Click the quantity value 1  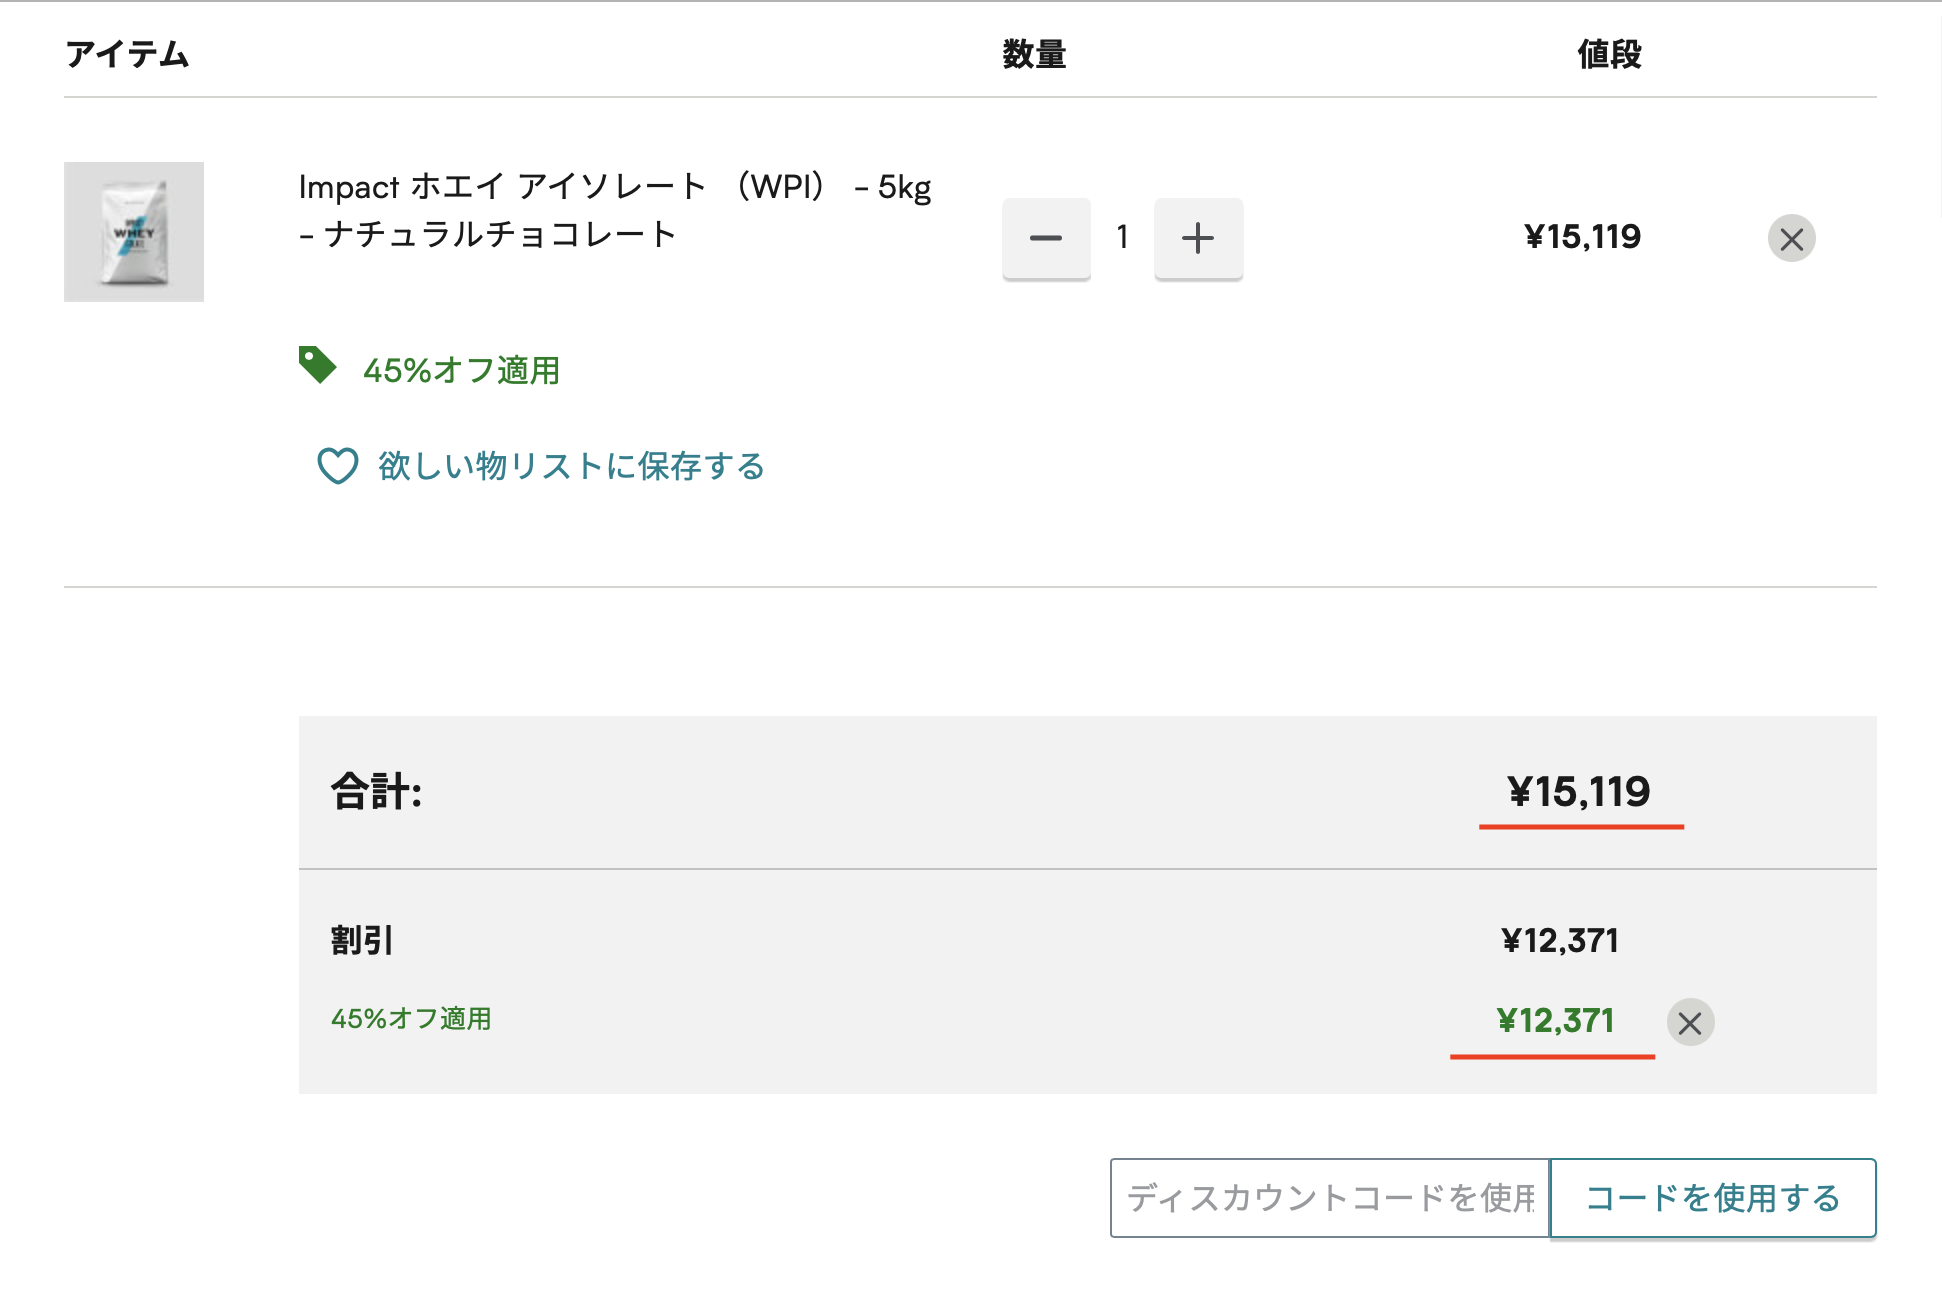pyautogui.click(x=1122, y=237)
